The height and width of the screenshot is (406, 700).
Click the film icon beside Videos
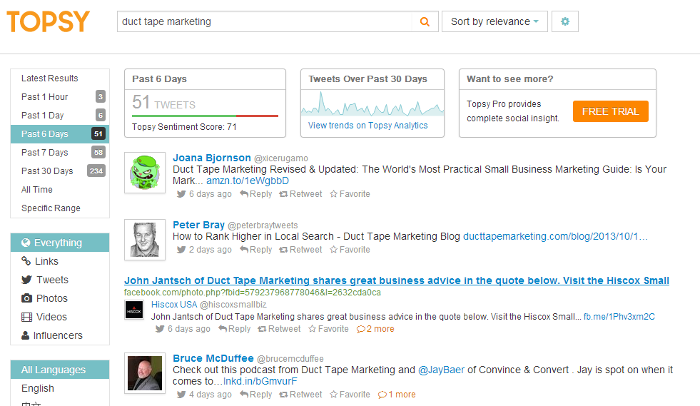[26, 317]
